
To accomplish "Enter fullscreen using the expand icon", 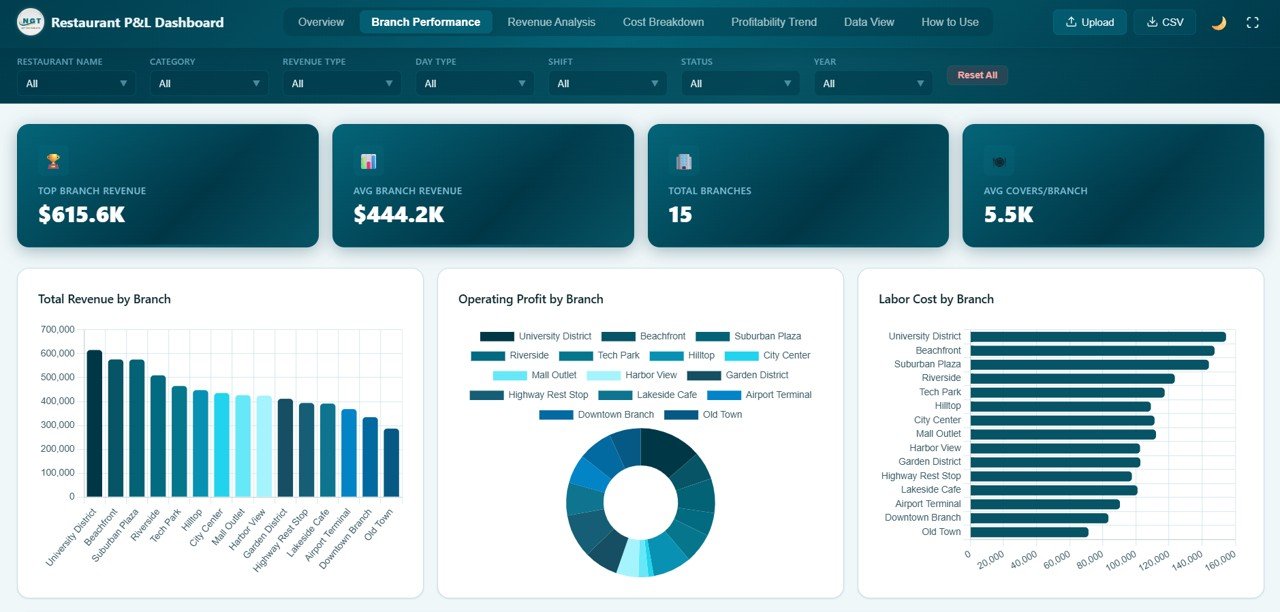I will point(1252,21).
